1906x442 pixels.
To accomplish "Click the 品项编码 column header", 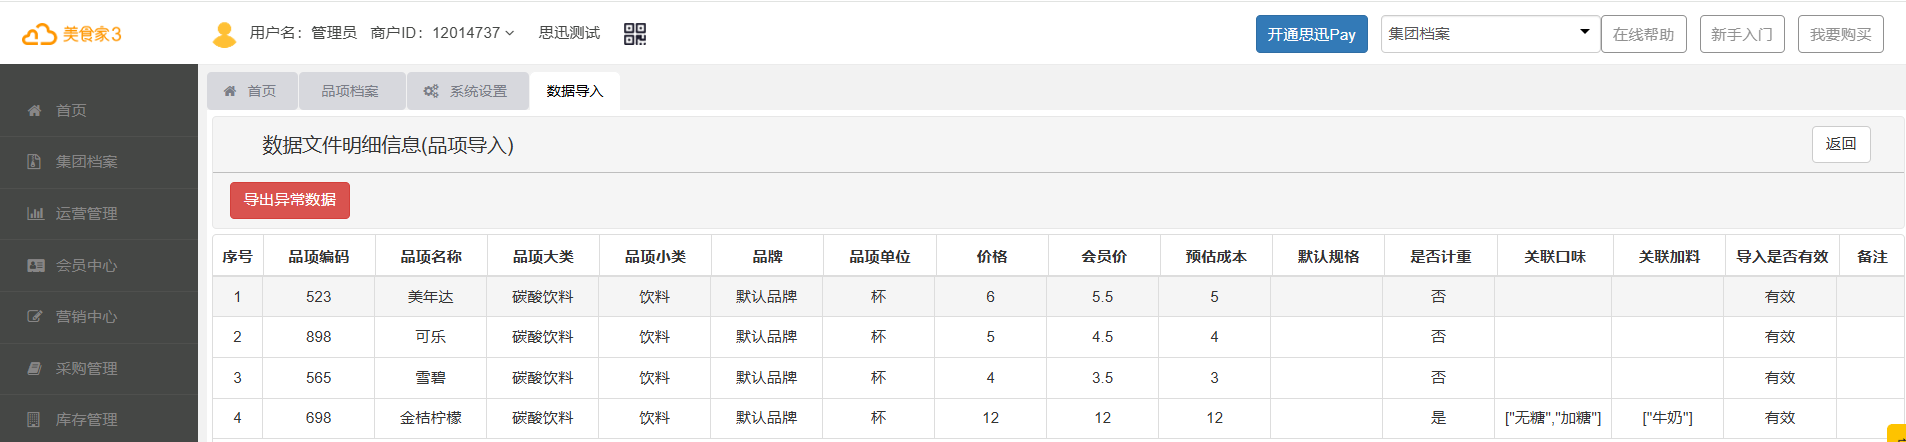I will (319, 257).
